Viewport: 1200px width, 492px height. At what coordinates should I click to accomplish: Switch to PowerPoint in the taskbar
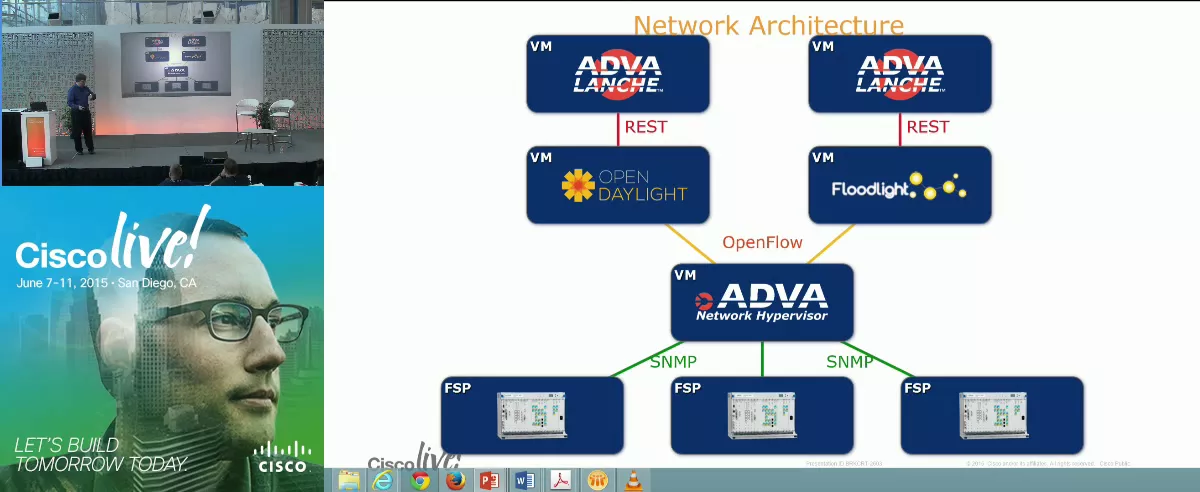489,480
